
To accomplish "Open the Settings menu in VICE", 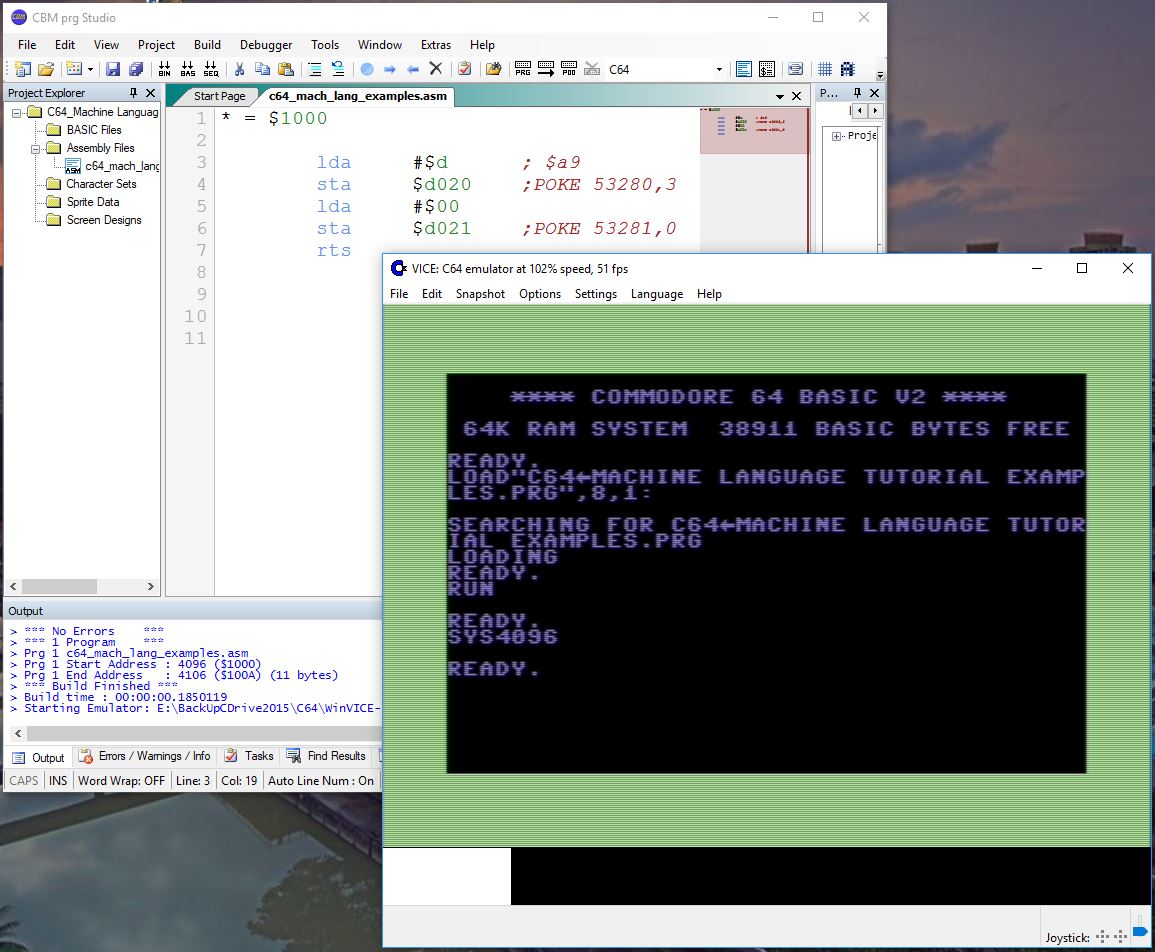I will (596, 293).
